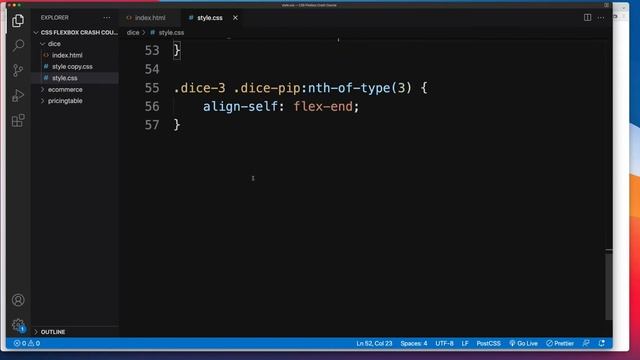640x360 pixels.
Task: Expand the pricingtable folder
Action: 76,101
